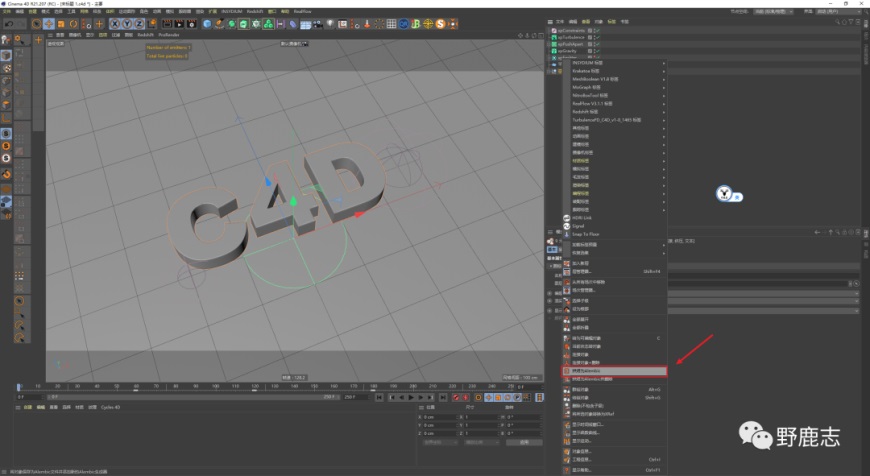Image resolution: width=870 pixels, height=476 pixels.
Task: Select xpTurbulence in object manager
Action: (571, 37)
